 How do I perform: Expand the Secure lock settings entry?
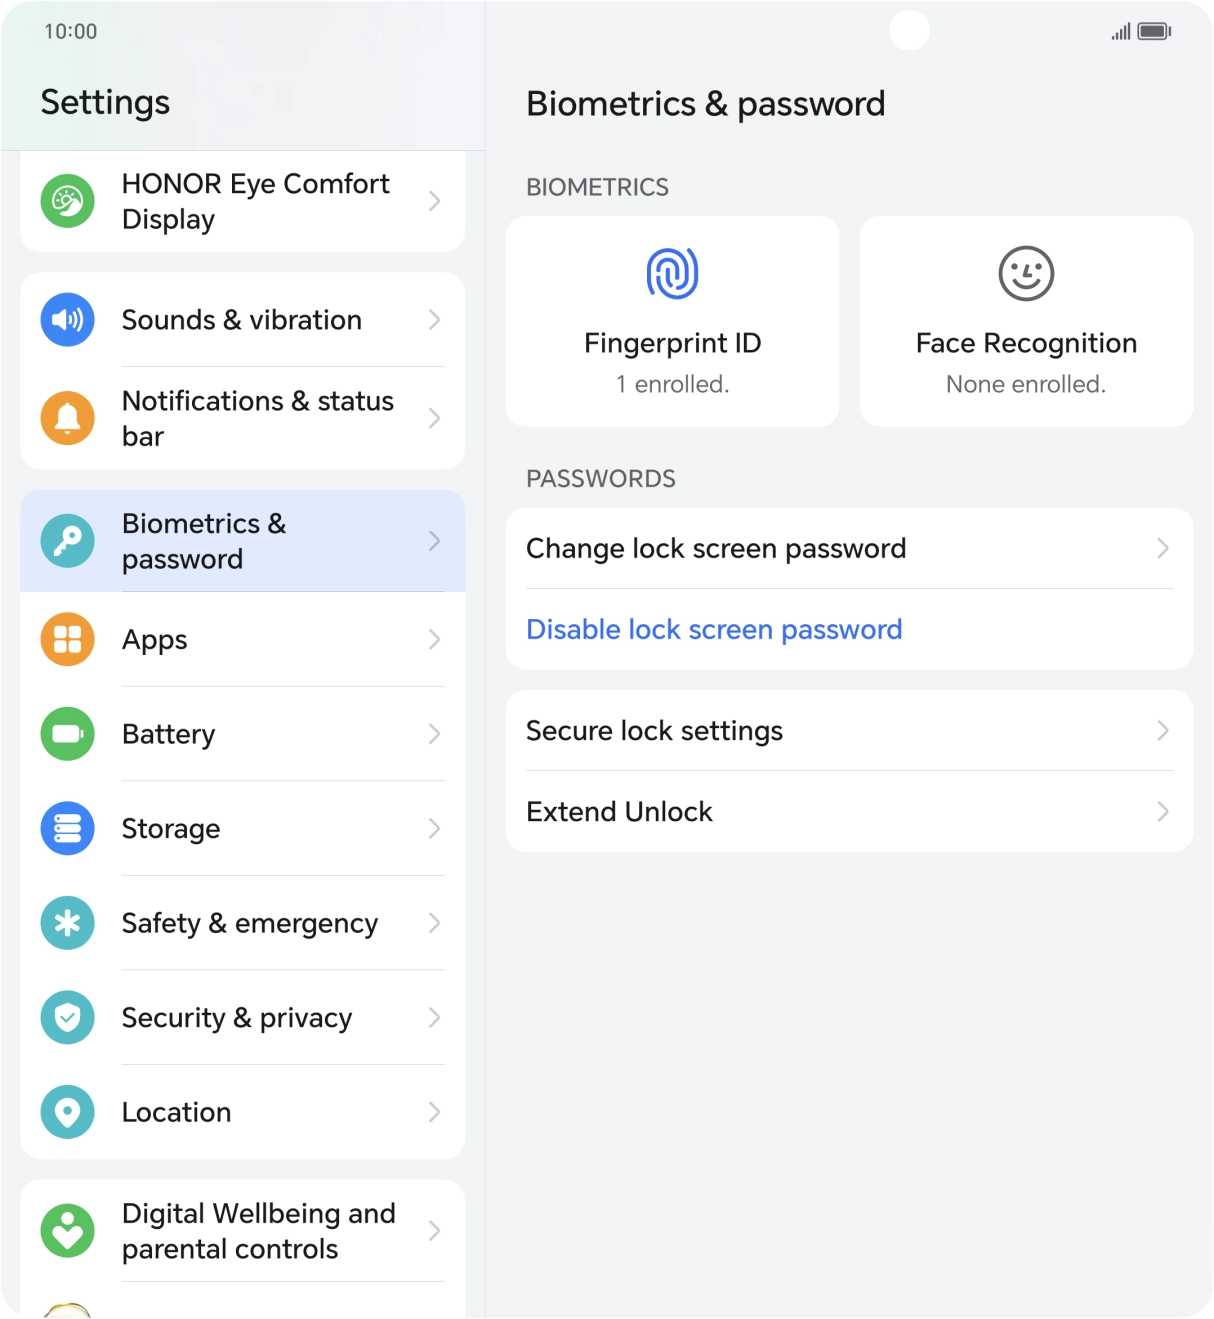[848, 731]
